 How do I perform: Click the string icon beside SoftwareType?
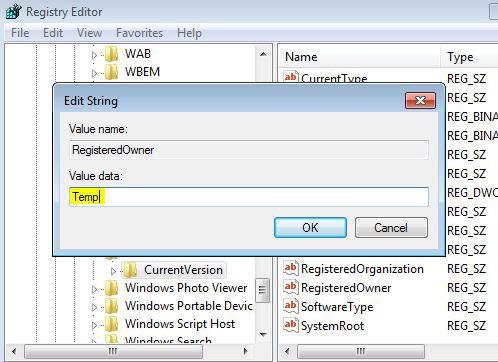pos(291,306)
